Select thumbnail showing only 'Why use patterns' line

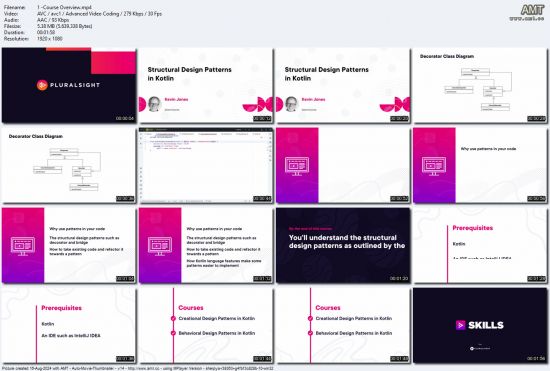point(480,165)
